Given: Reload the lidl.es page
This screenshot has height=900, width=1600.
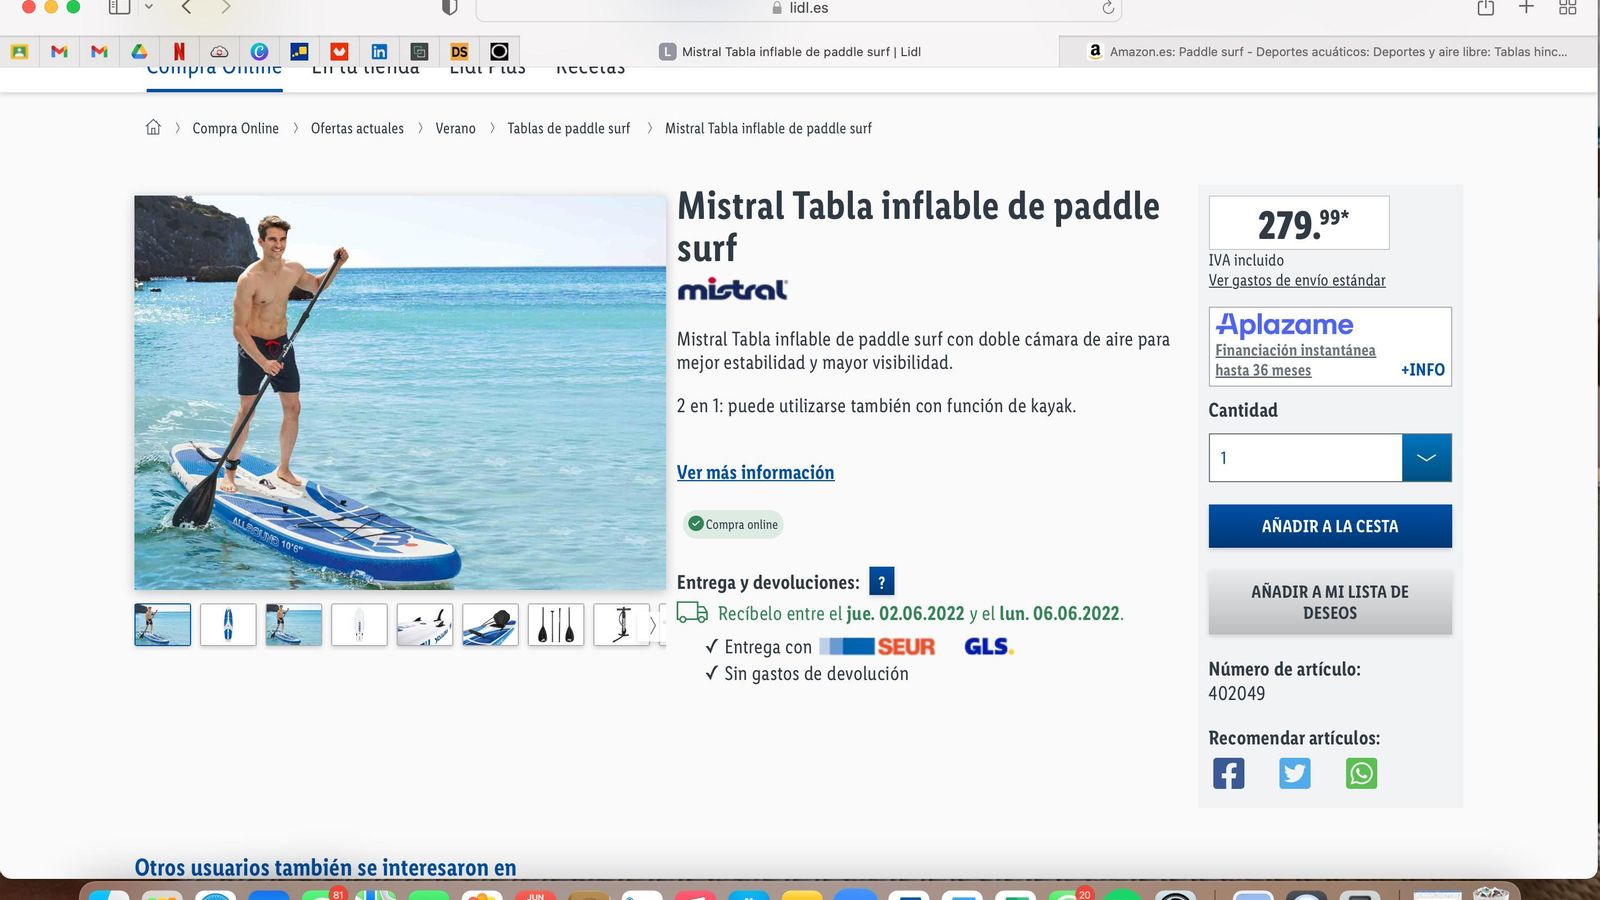Looking at the screenshot, I should pyautogui.click(x=1106, y=9).
